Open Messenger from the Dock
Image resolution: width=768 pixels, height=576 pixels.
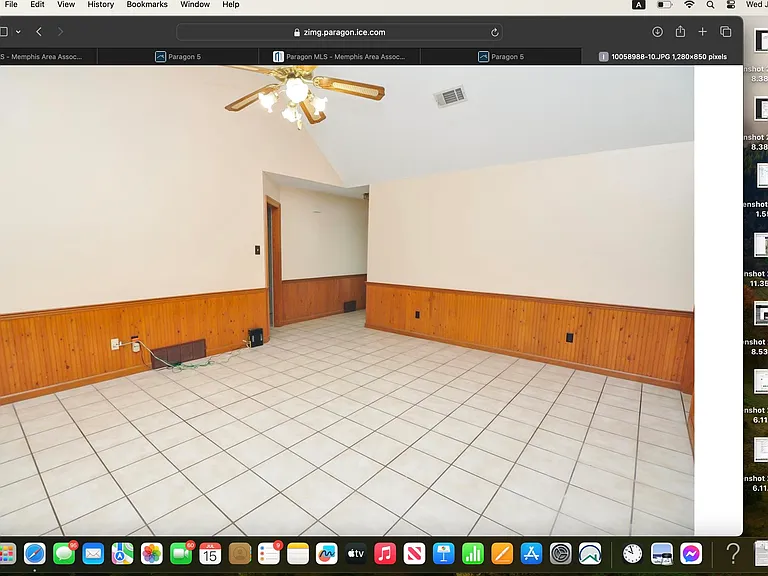coord(691,554)
